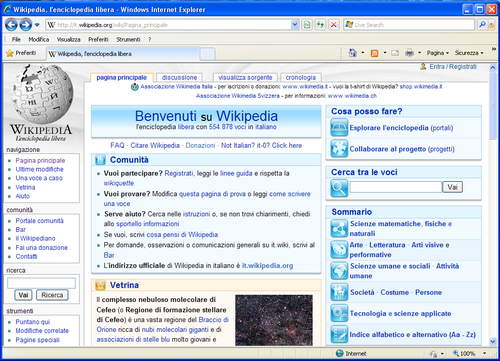Open the Cefeo nebula thumbnail image
Screen dimensions: 500x361
coord(274,320)
